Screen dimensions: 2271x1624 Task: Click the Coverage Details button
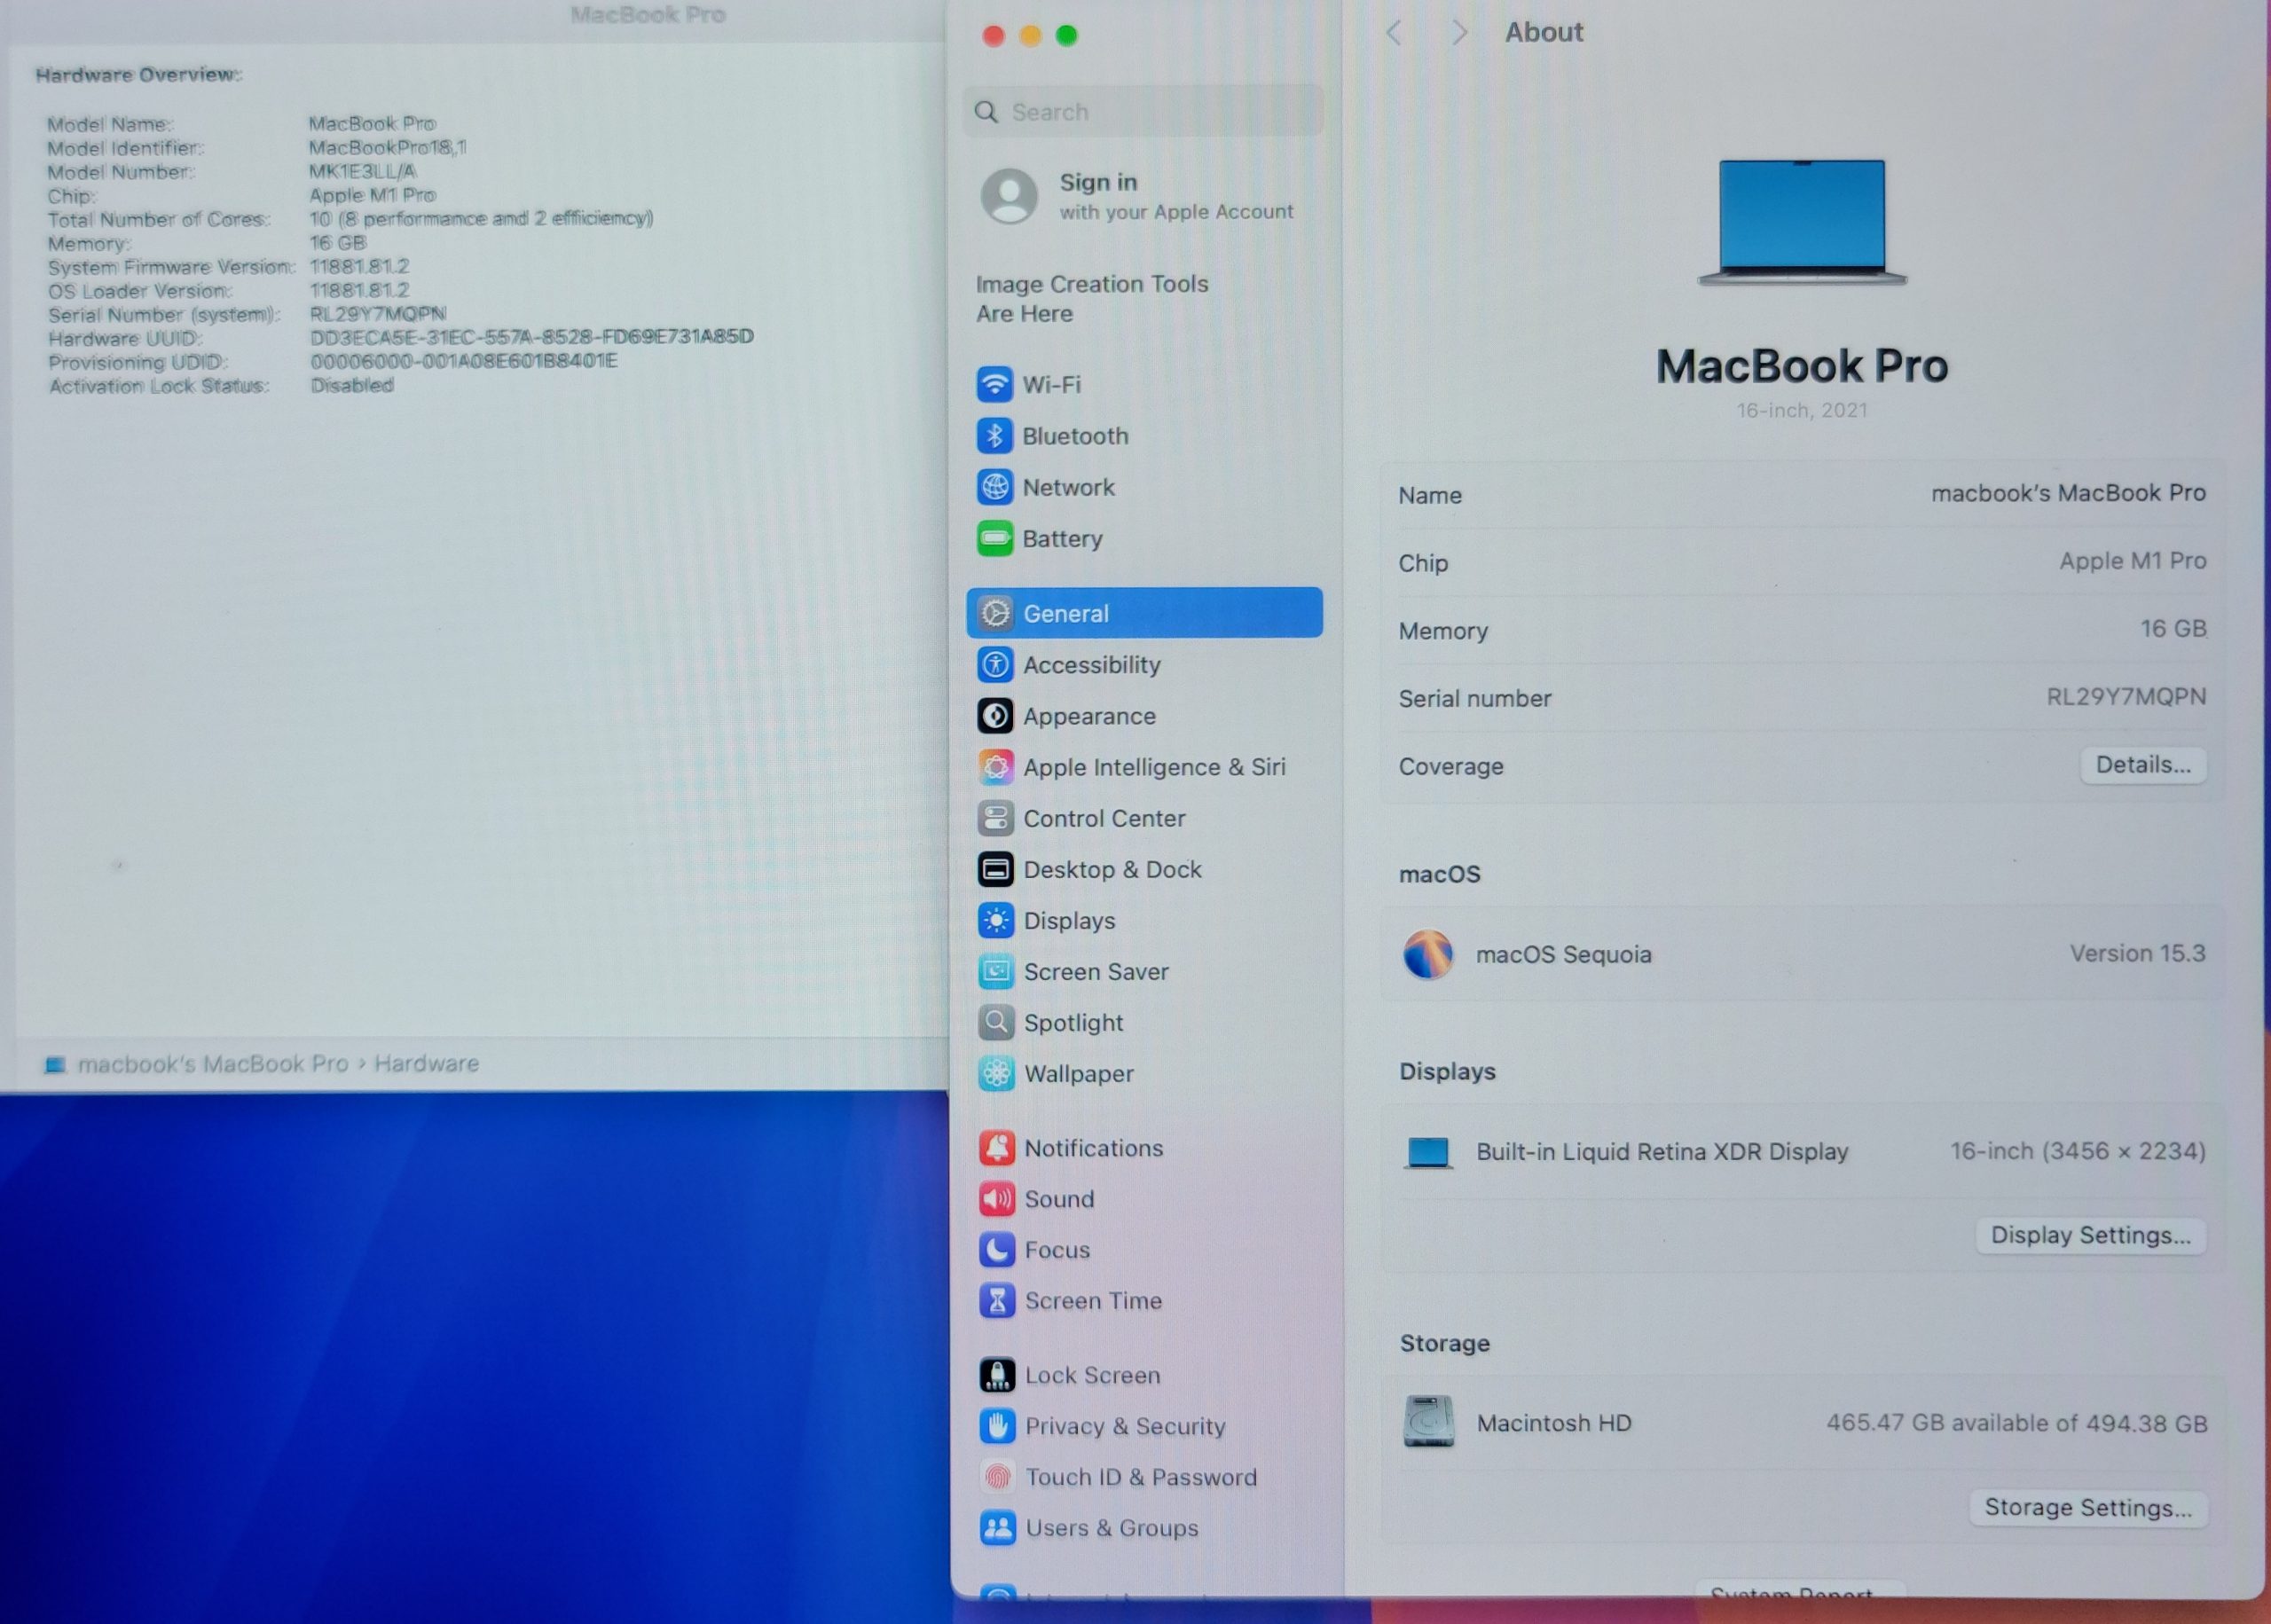click(x=2142, y=765)
